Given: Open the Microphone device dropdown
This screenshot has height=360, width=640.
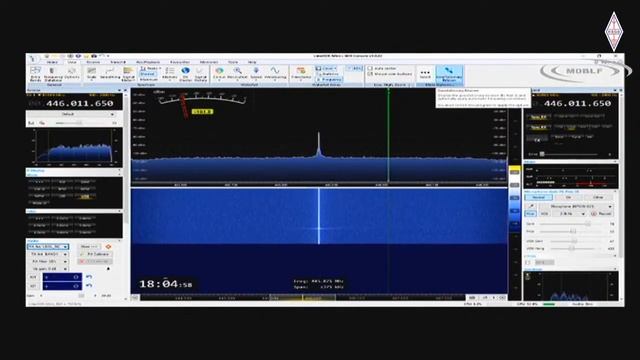Looking at the screenshot, I should [x=576, y=207].
